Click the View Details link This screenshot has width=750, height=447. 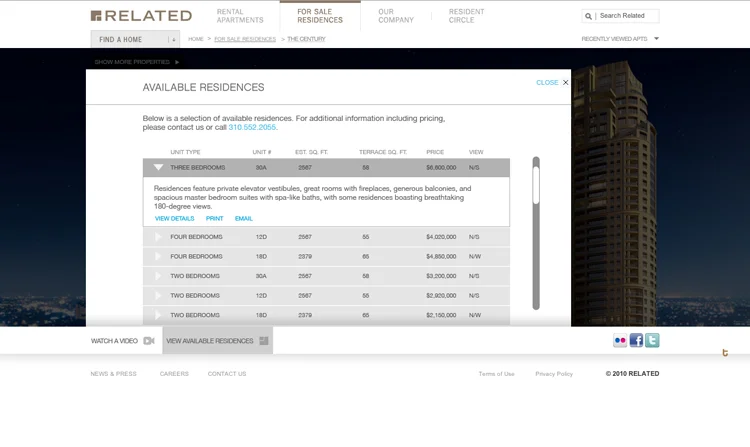click(x=175, y=218)
